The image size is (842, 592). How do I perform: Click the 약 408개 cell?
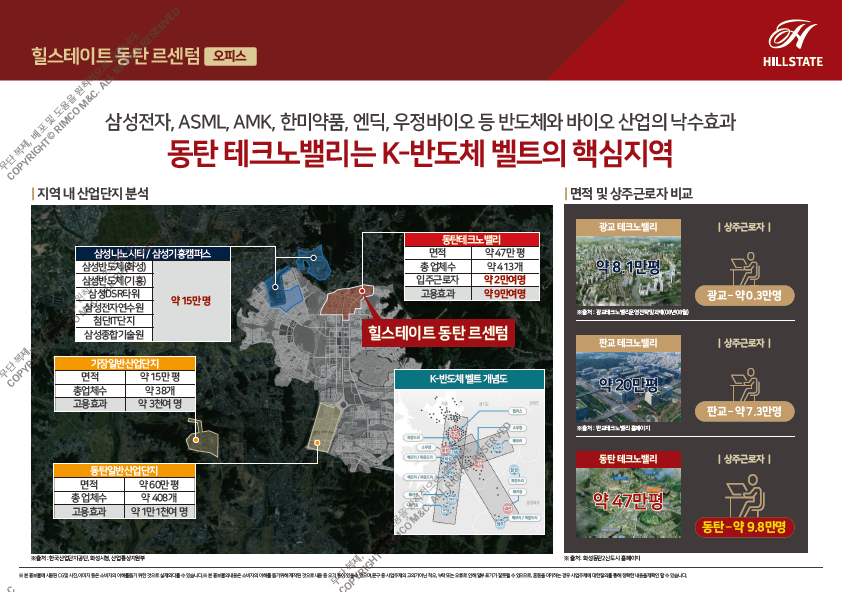pos(159,498)
